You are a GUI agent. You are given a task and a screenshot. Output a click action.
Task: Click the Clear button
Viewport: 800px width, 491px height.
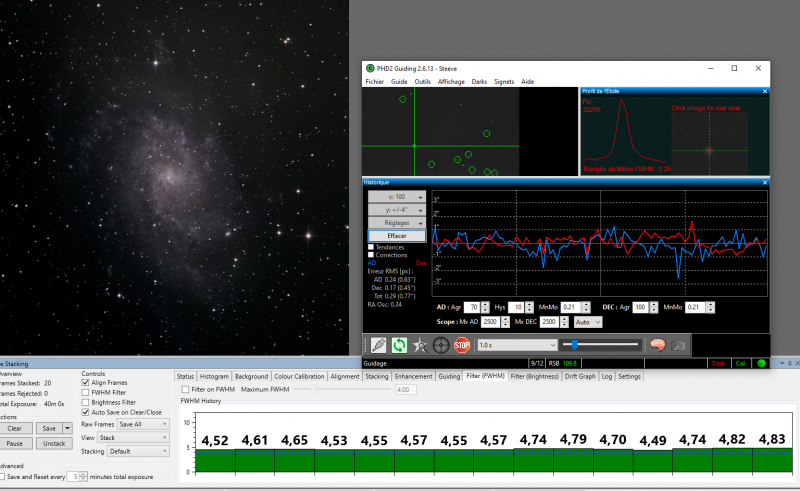[x=15, y=428]
